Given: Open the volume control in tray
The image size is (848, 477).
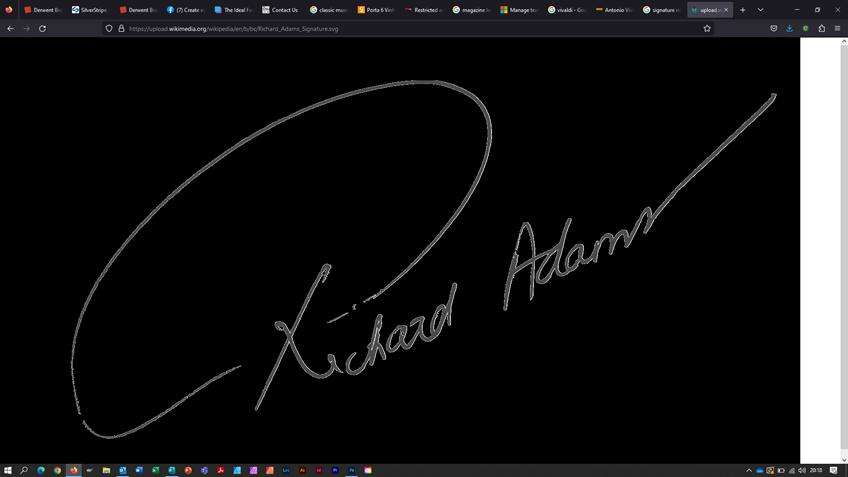Looking at the screenshot, I should [802, 471].
